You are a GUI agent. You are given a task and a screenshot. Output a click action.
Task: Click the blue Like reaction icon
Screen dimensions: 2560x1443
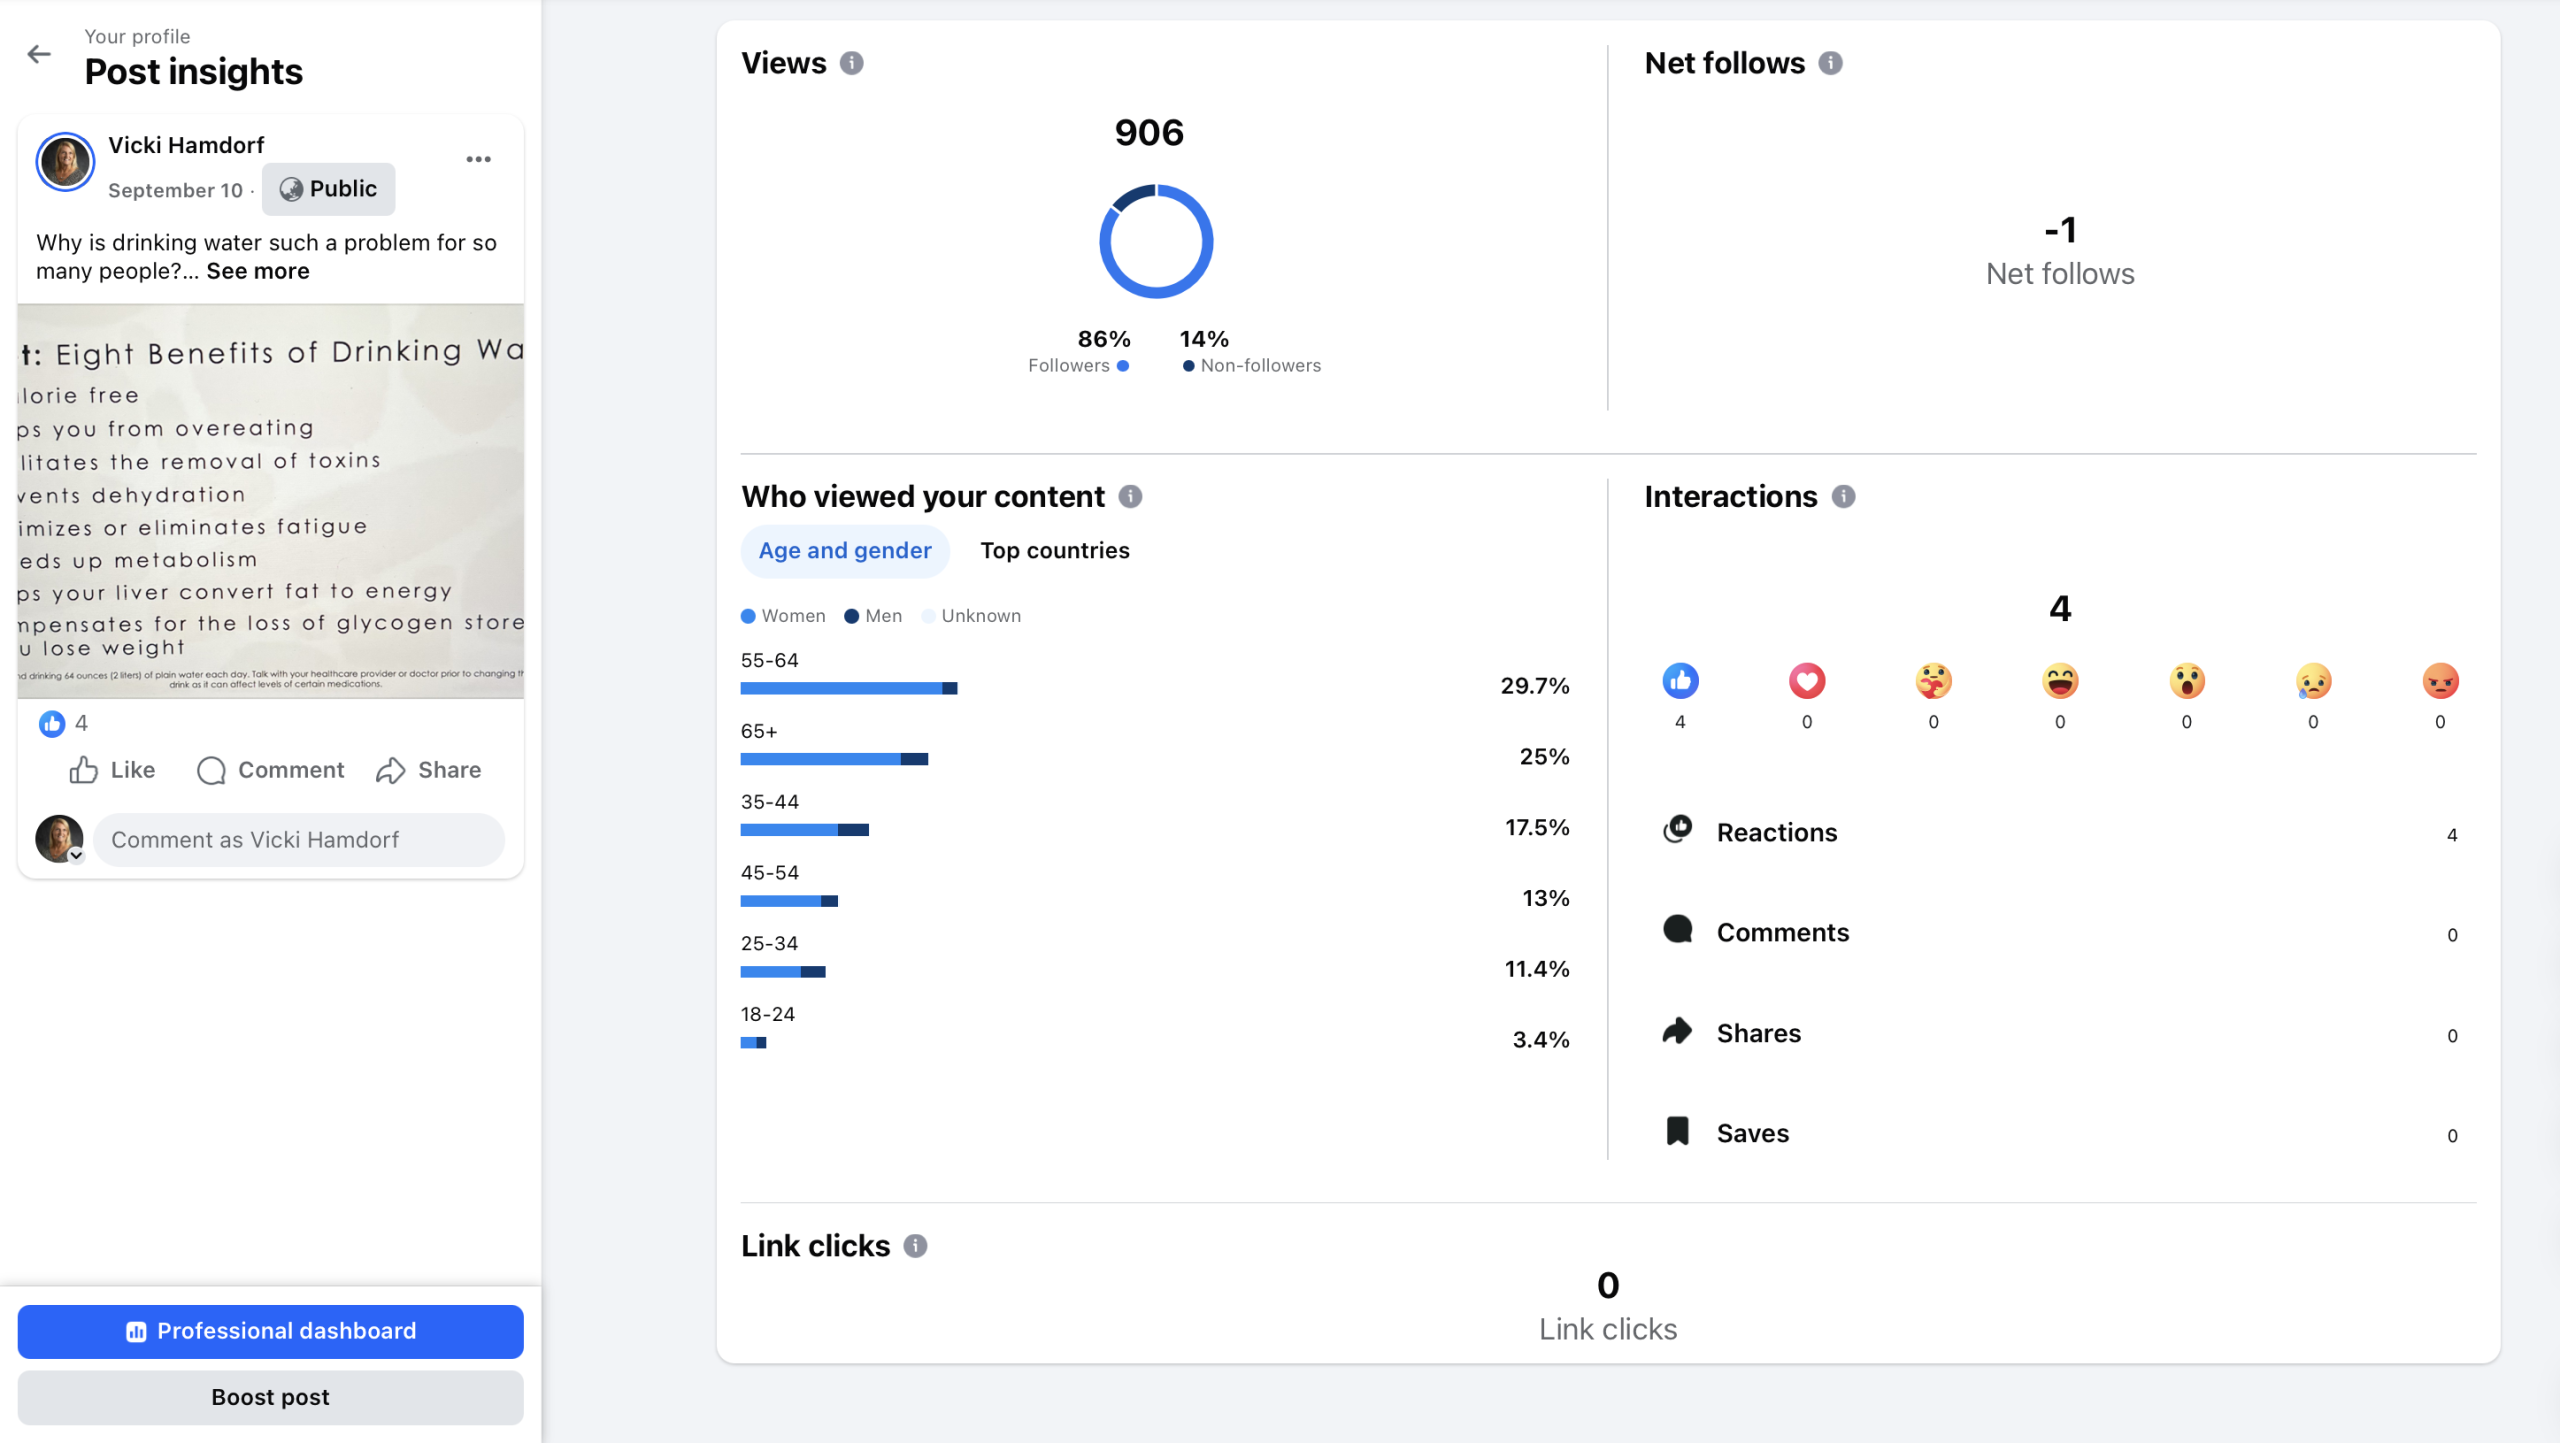(x=1680, y=681)
